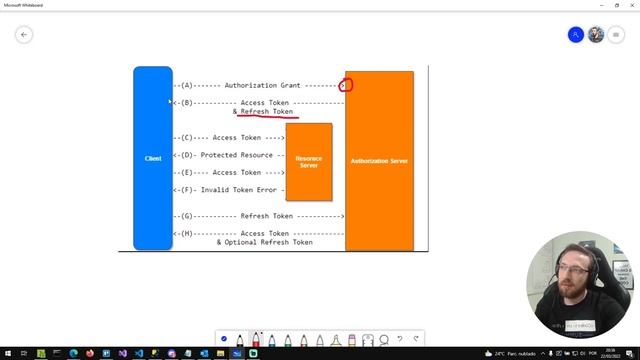Select the white pencil tool
Image resolution: width=640 pixels, height=360 pixels.
point(320,340)
